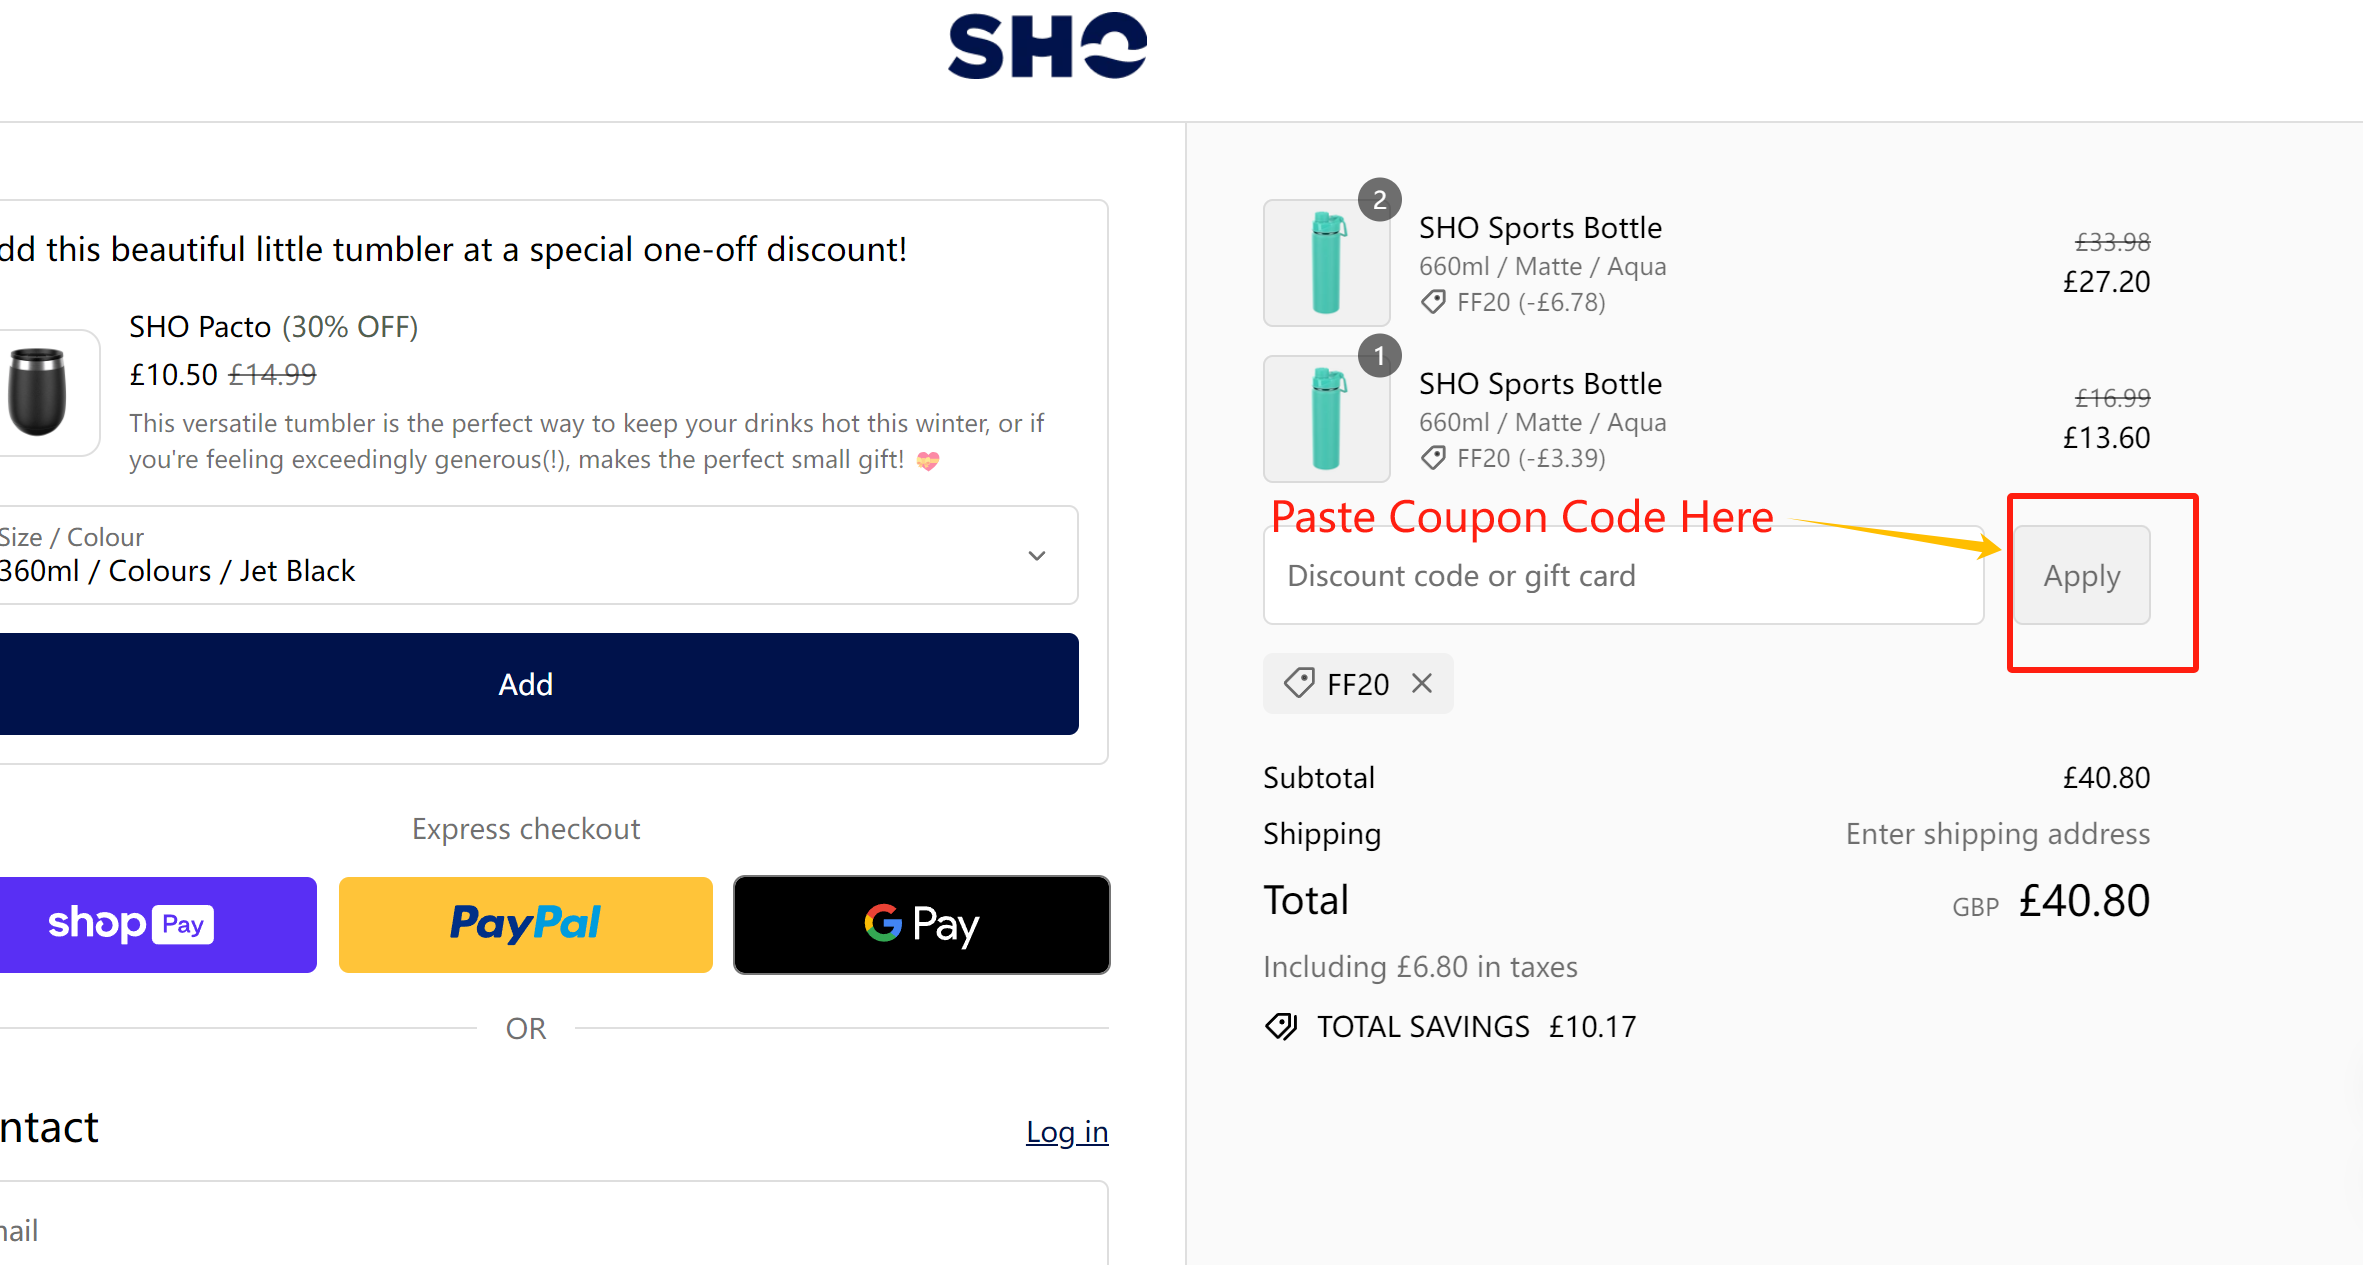Select the PayPal express checkout option
The image size is (2363, 1265).
point(525,924)
